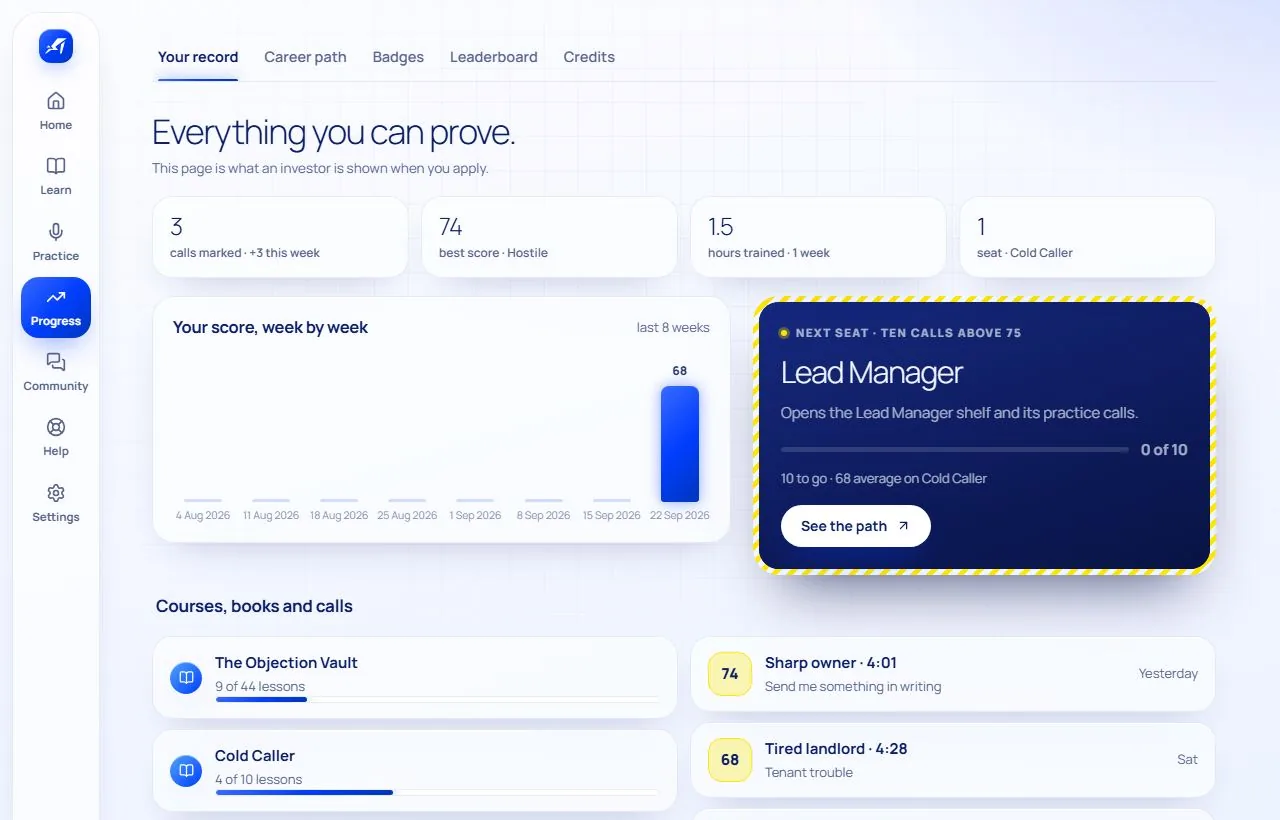Click the Lead Manager heading
This screenshot has height=820, width=1280.
pos(872,373)
